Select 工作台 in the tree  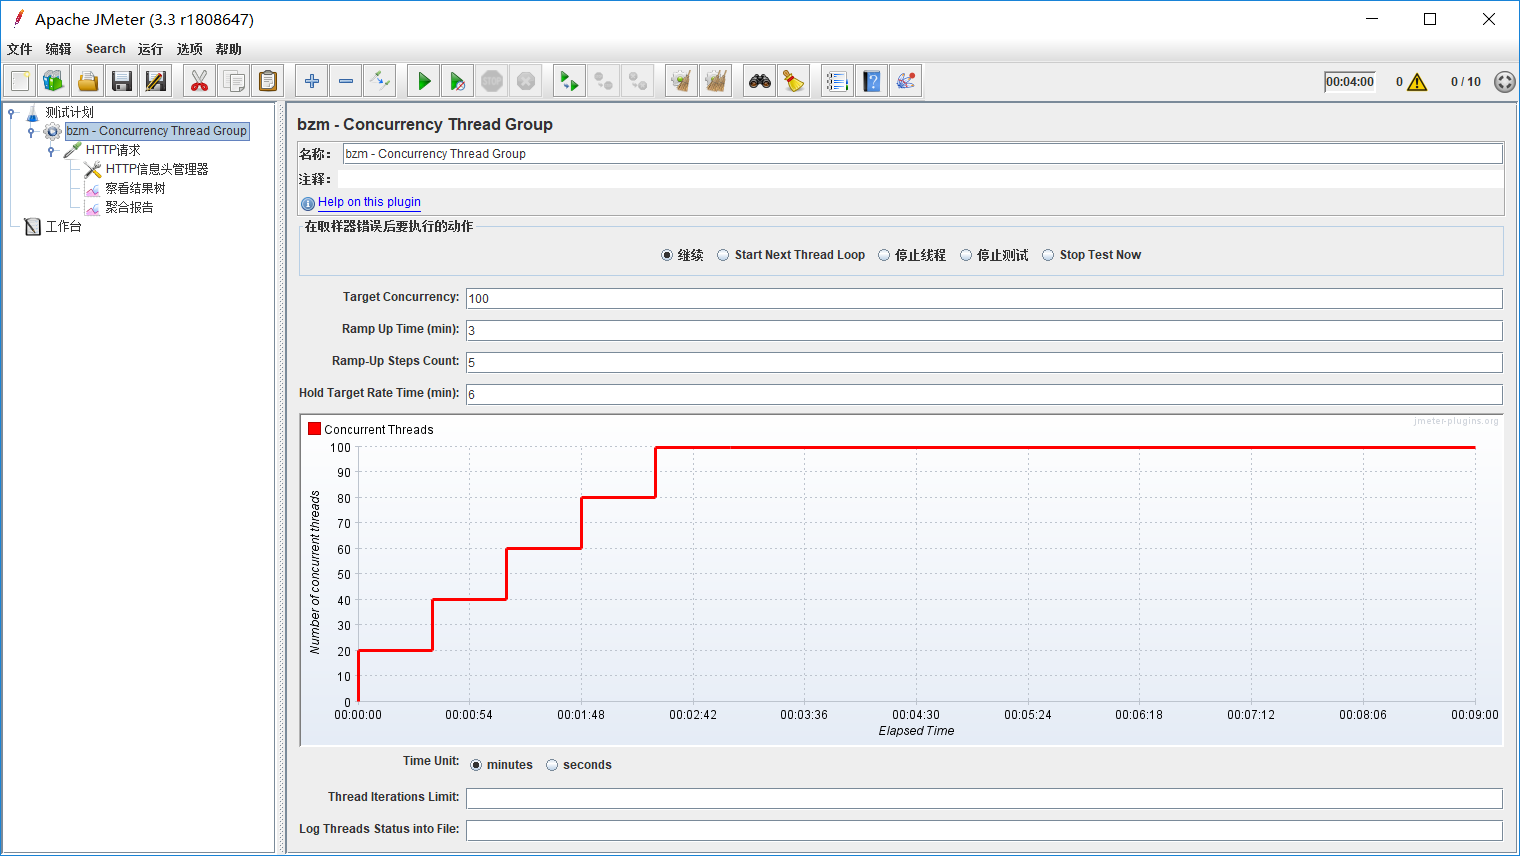click(63, 226)
